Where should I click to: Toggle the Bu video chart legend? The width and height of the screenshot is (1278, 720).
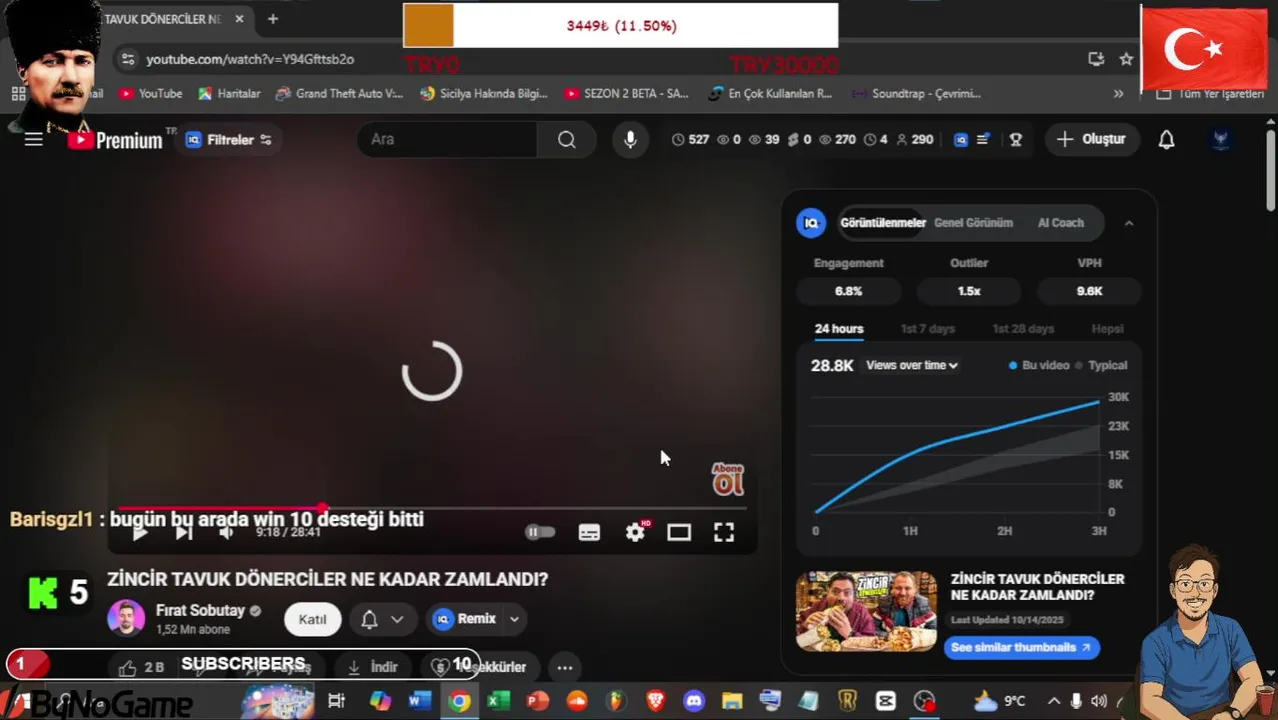click(x=1039, y=366)
